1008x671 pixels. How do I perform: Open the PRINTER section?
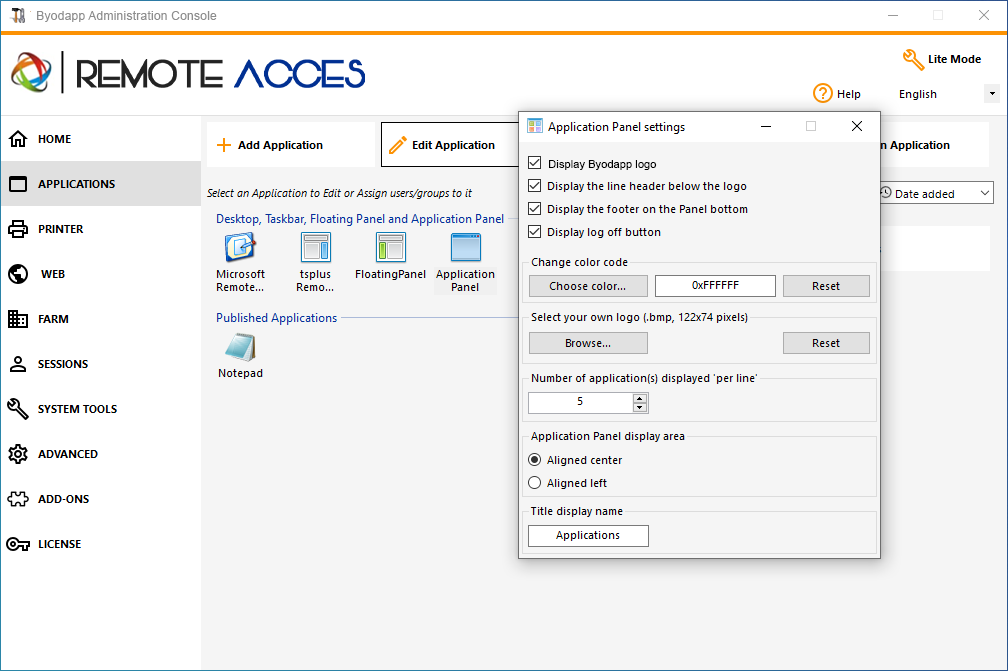pos(101,229)
